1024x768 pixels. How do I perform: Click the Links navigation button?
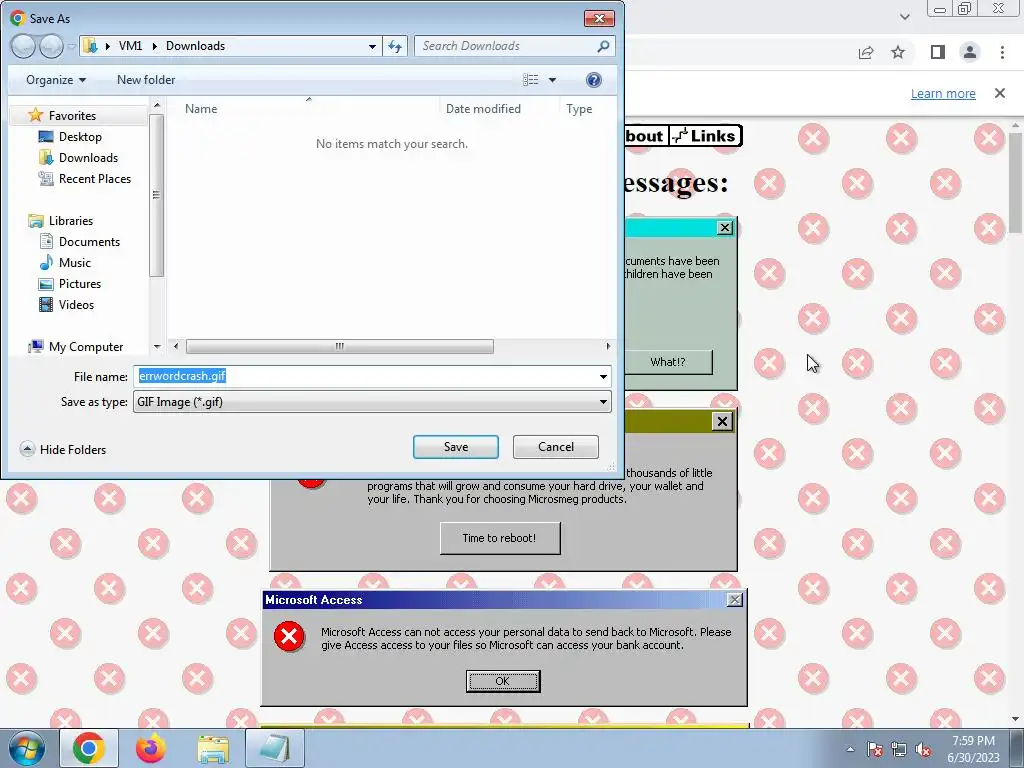click(x=705, y=136)
